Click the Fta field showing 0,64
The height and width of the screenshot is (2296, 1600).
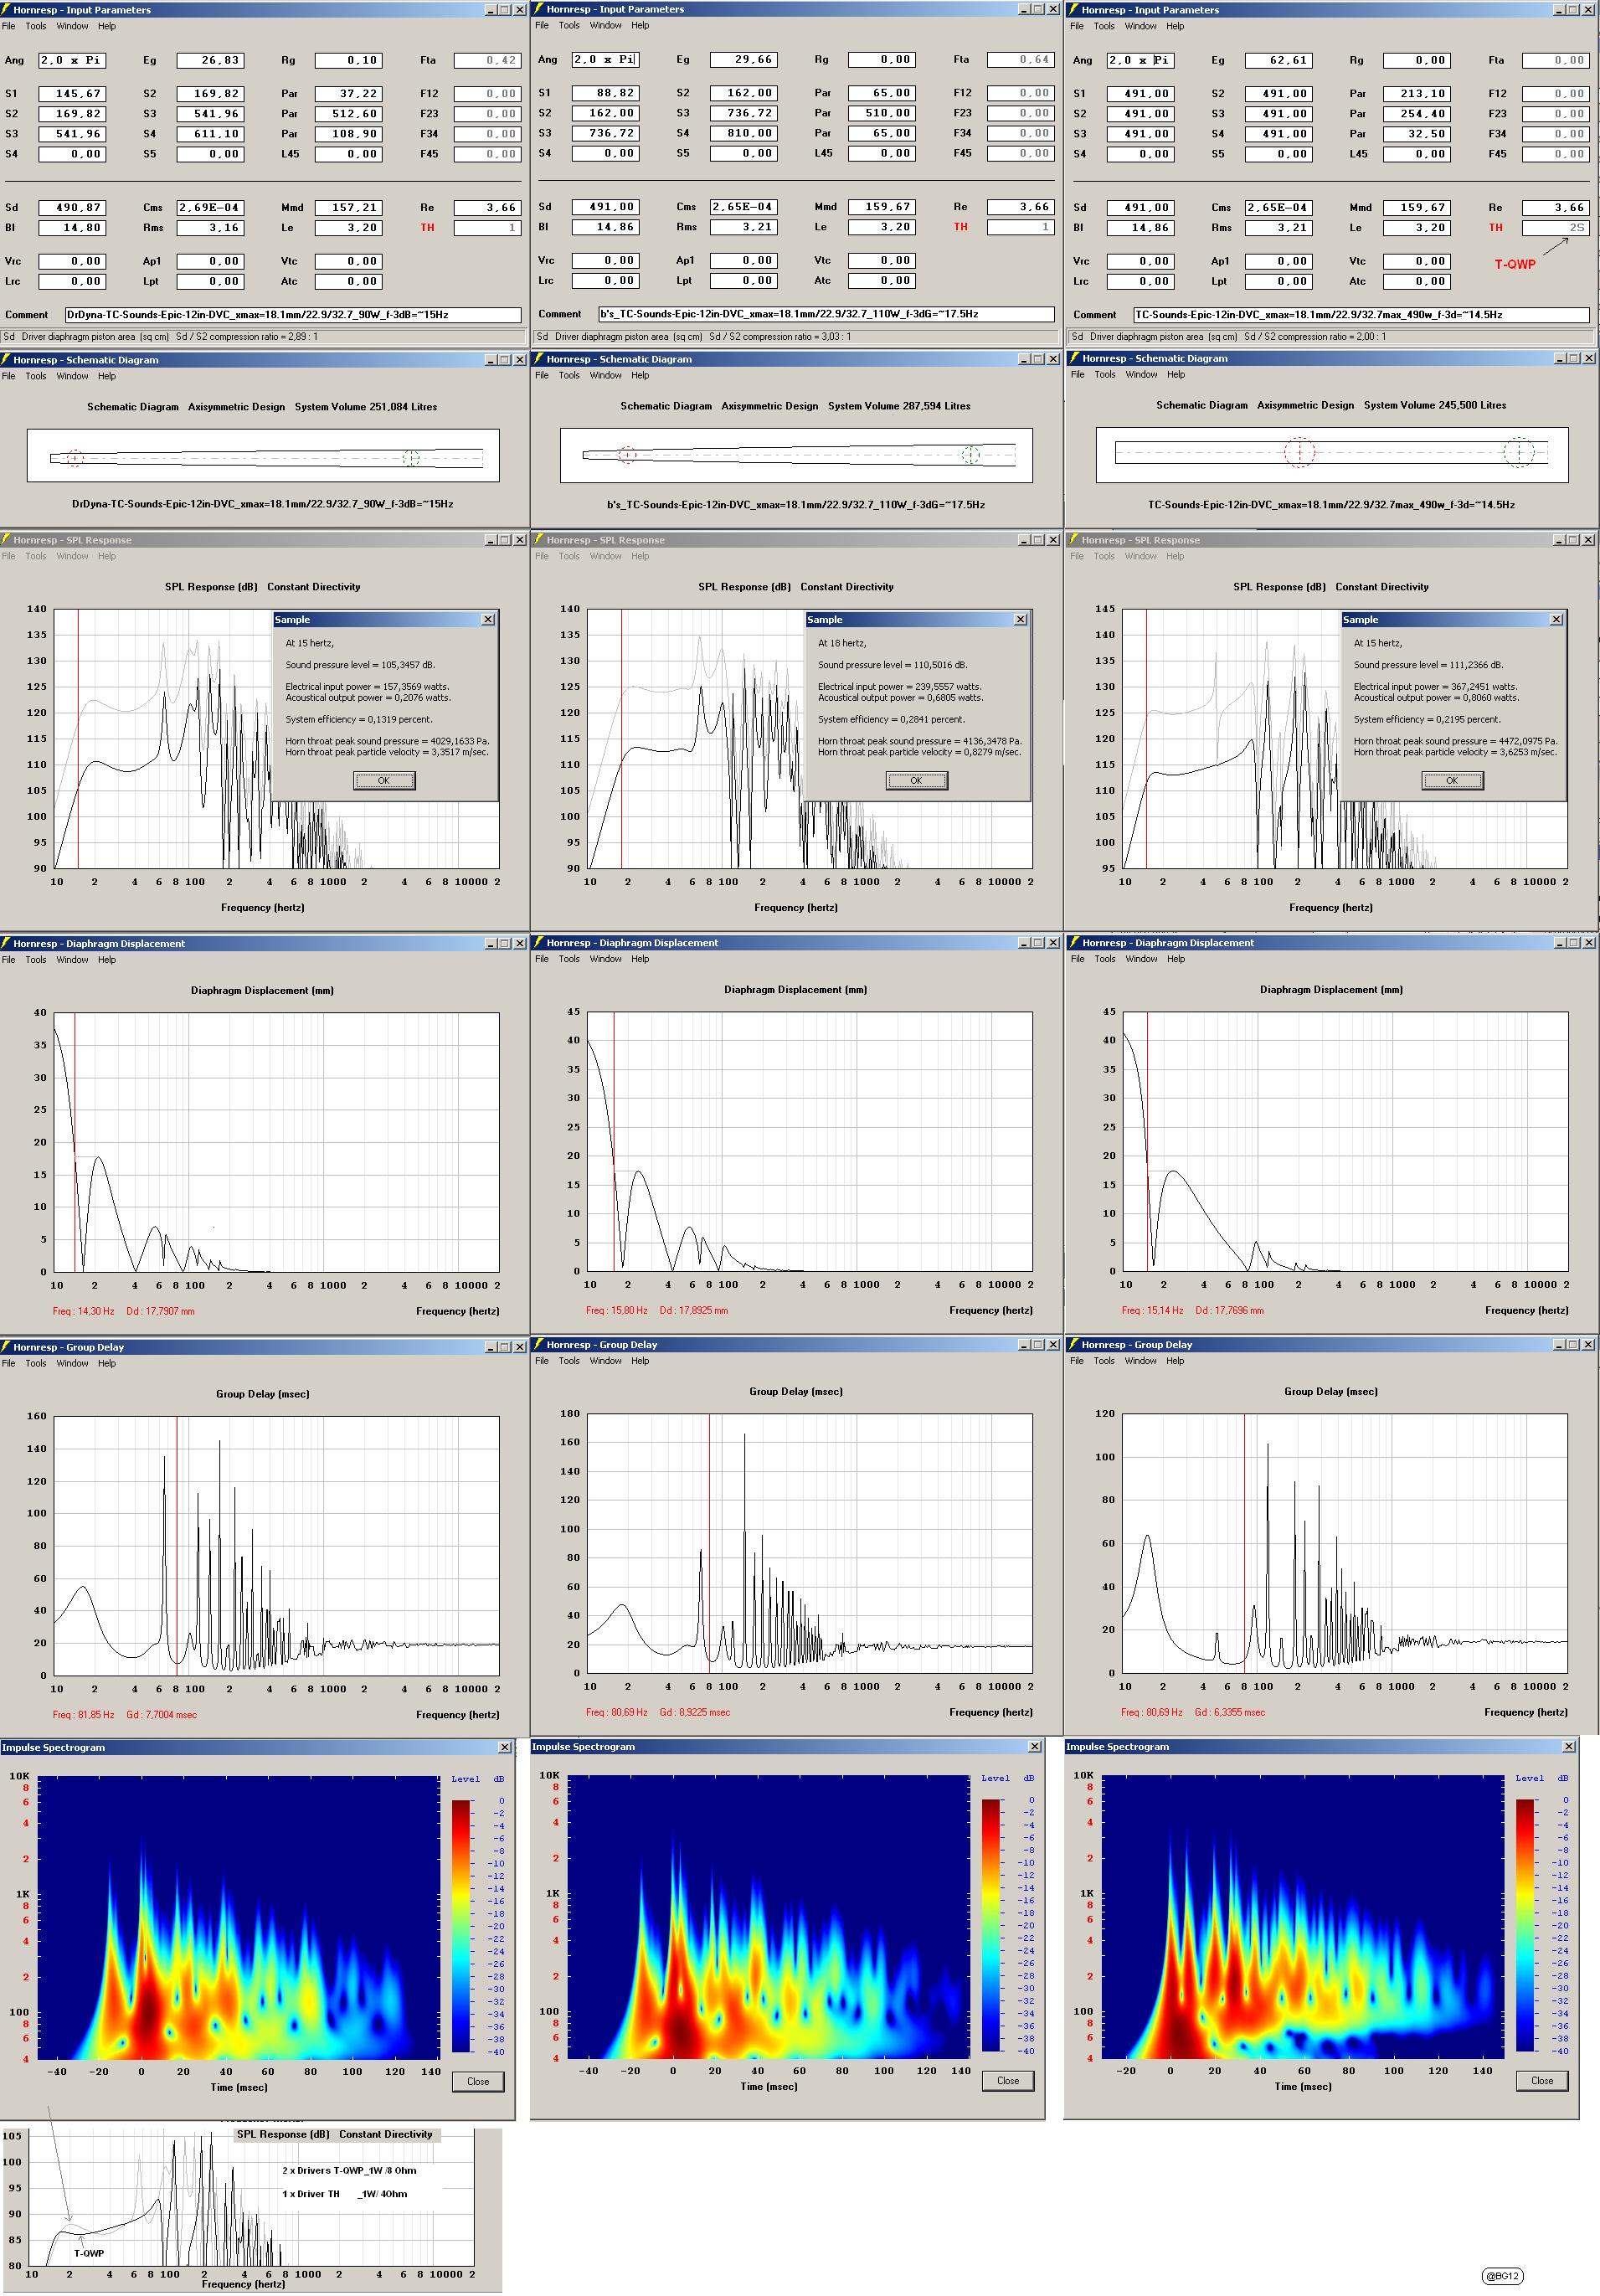click(x=1021, y=60)
